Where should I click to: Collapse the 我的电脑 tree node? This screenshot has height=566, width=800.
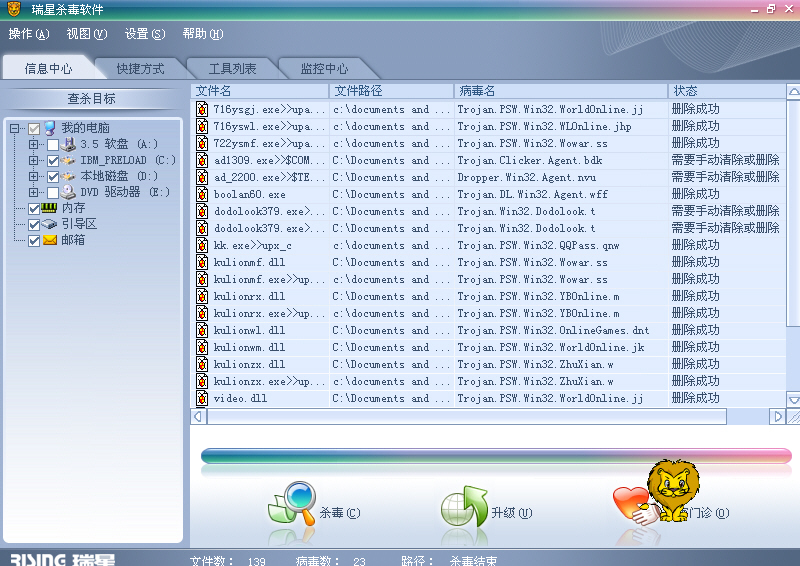14,128
